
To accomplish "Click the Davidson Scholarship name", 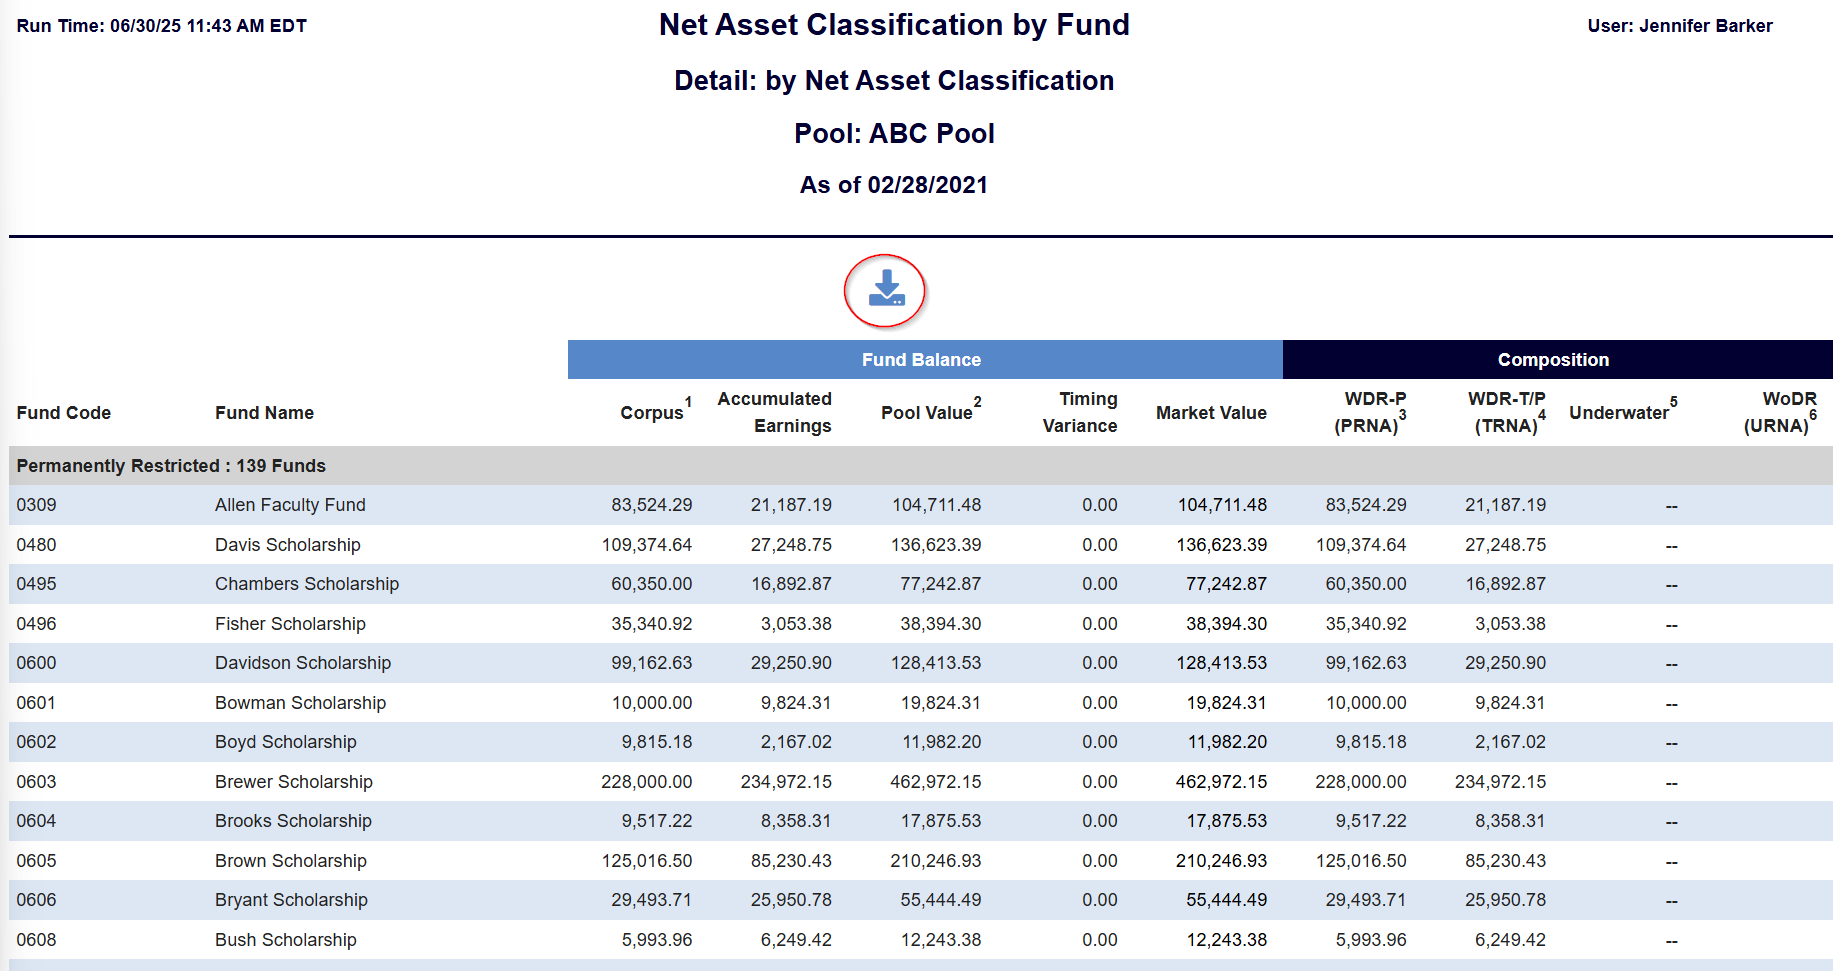I will click(x=303, y=663).
